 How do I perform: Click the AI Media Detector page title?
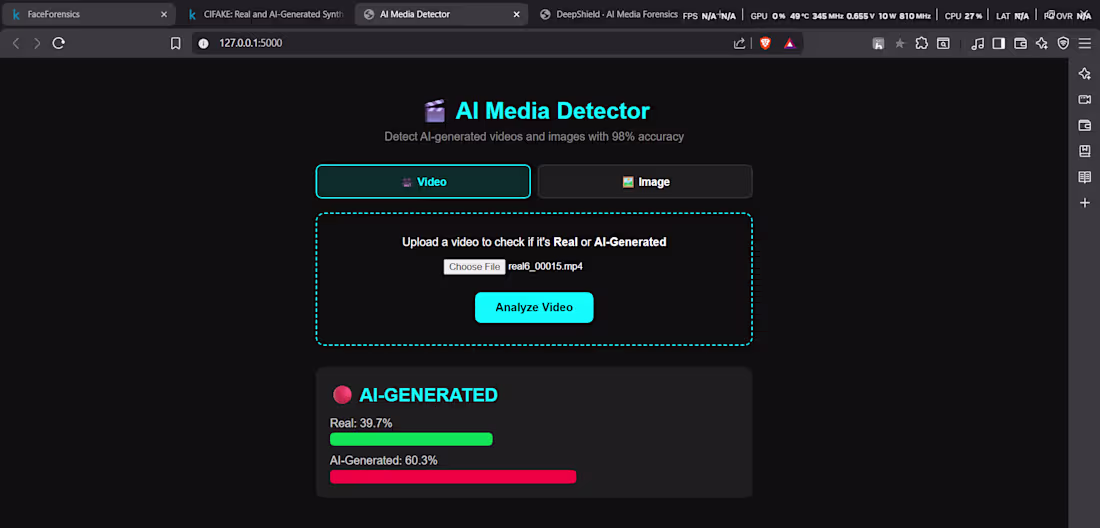pos(553,111)
